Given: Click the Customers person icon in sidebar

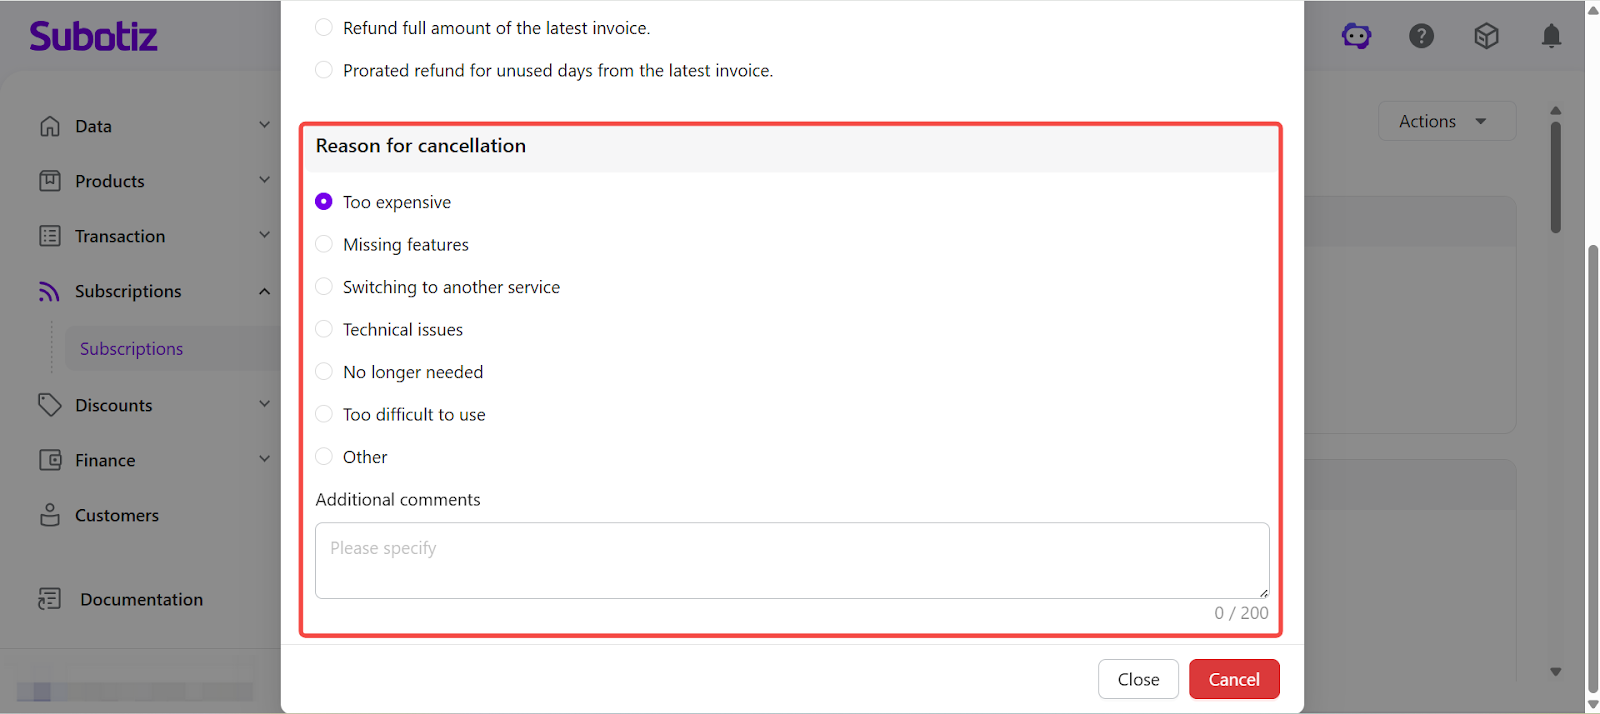Looking at the screenshot, I should [x=50, y=515].
